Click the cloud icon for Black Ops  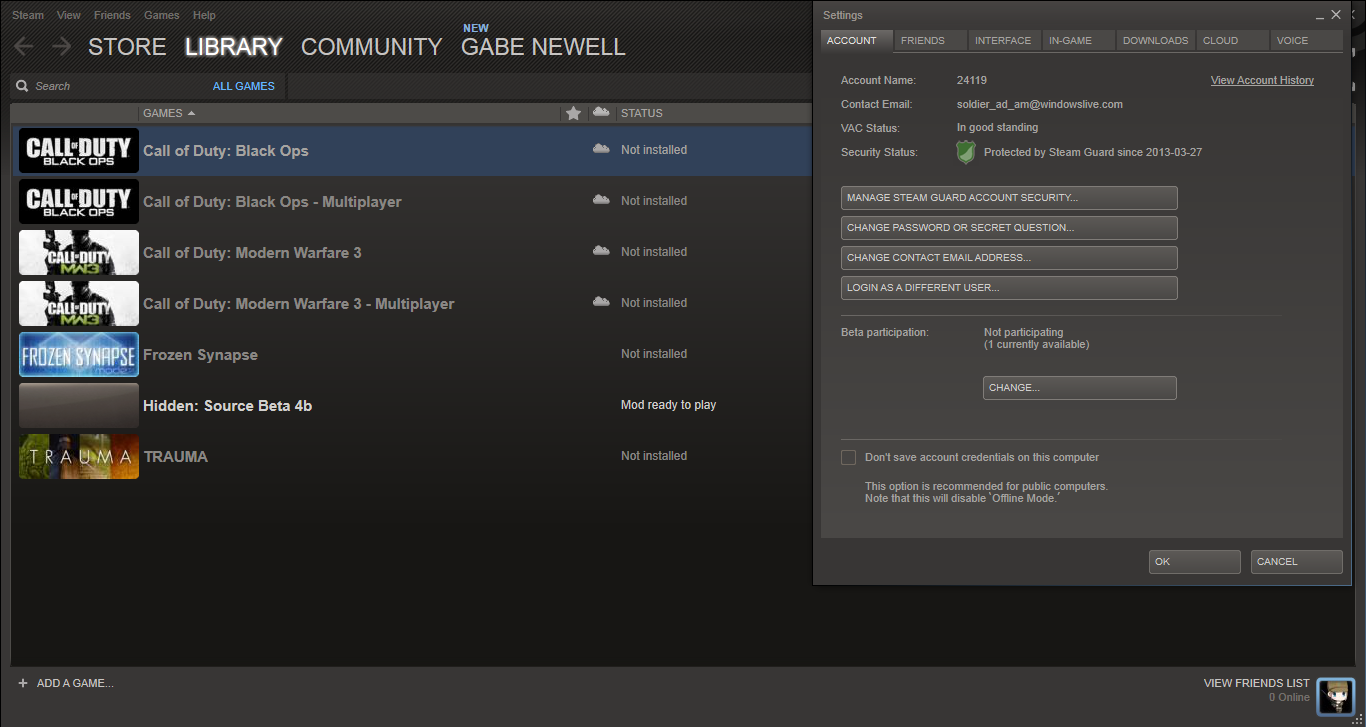coord(601,149)
